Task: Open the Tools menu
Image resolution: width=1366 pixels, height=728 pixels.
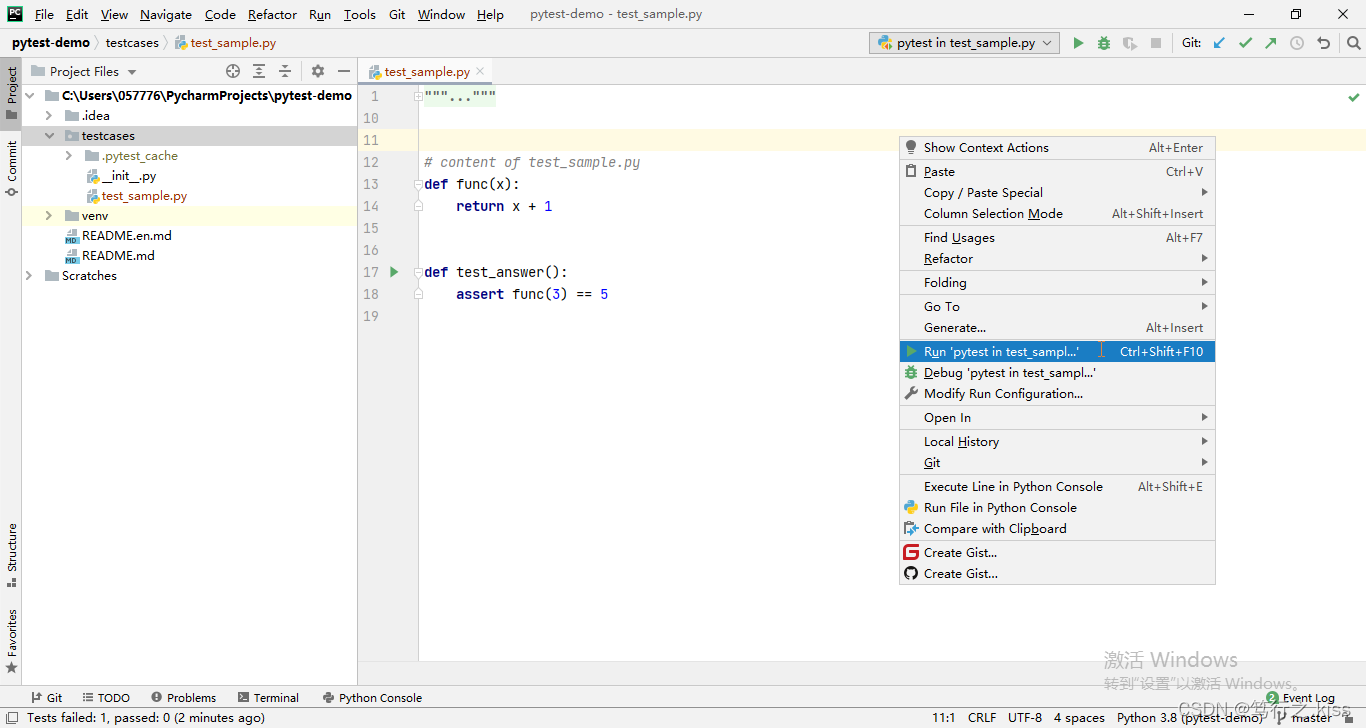Action: point(359,14)
